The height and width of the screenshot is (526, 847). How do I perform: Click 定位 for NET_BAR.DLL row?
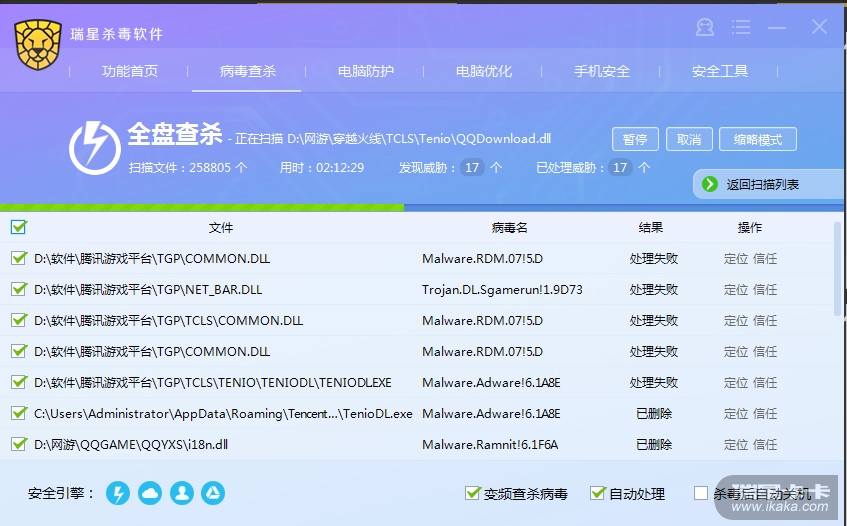tap(736, 289)
